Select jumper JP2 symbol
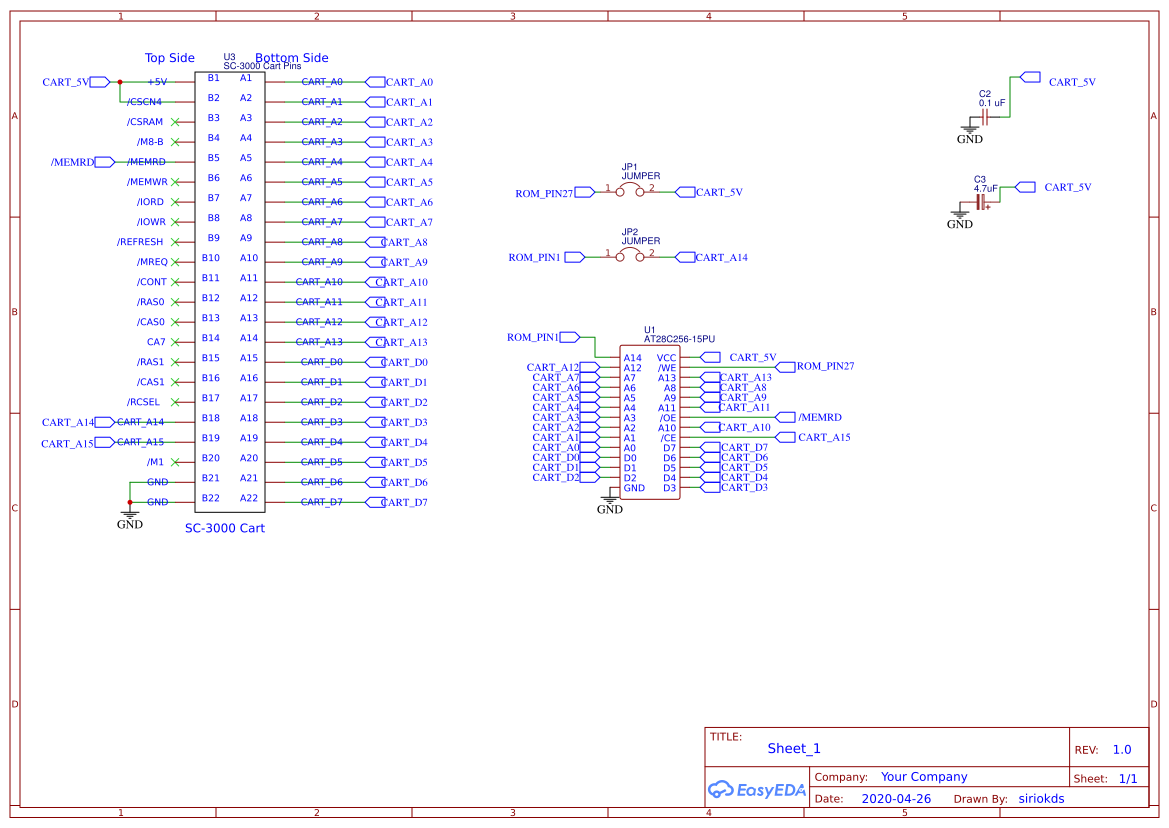The image size is (1169, 828). coord(632,256)
